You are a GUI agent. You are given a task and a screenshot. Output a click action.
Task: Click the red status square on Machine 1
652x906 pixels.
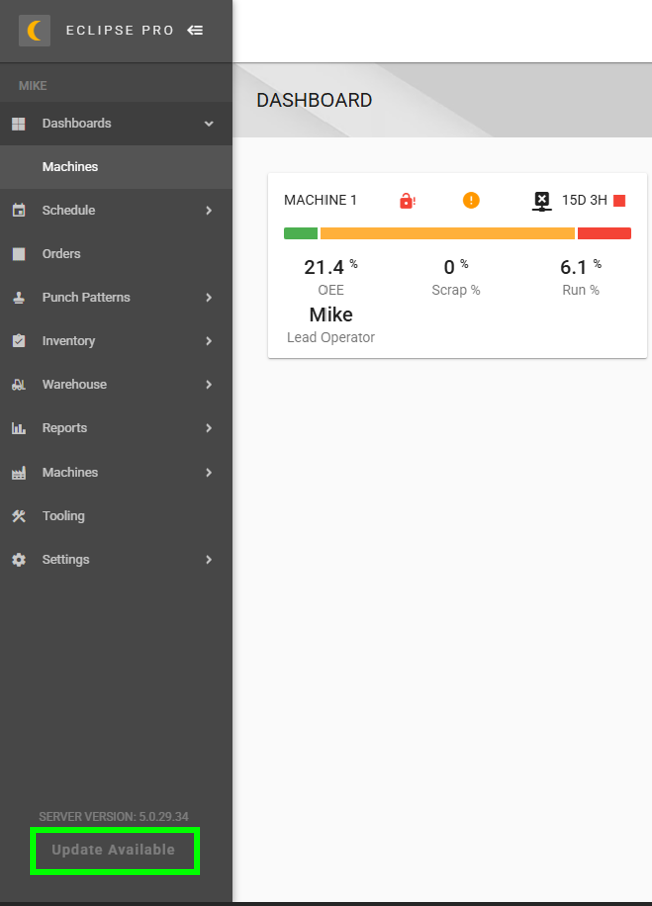tap(620, 200)
